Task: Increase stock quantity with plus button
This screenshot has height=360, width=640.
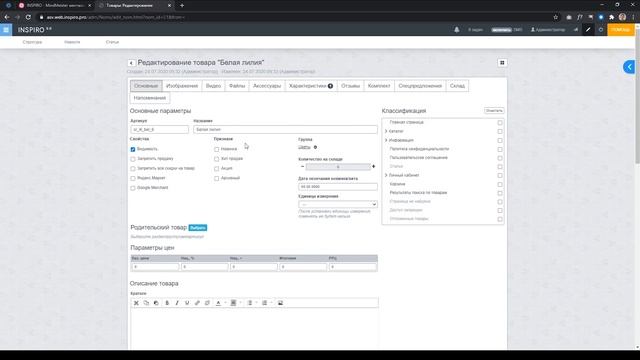Action: (373, 167)
